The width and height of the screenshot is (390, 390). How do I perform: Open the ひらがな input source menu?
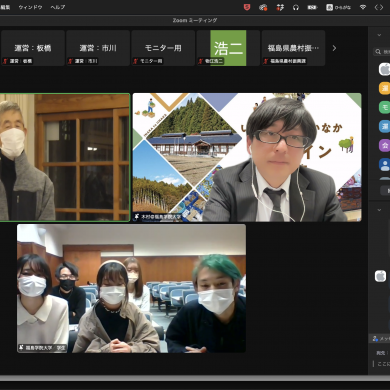pos(338,7)
